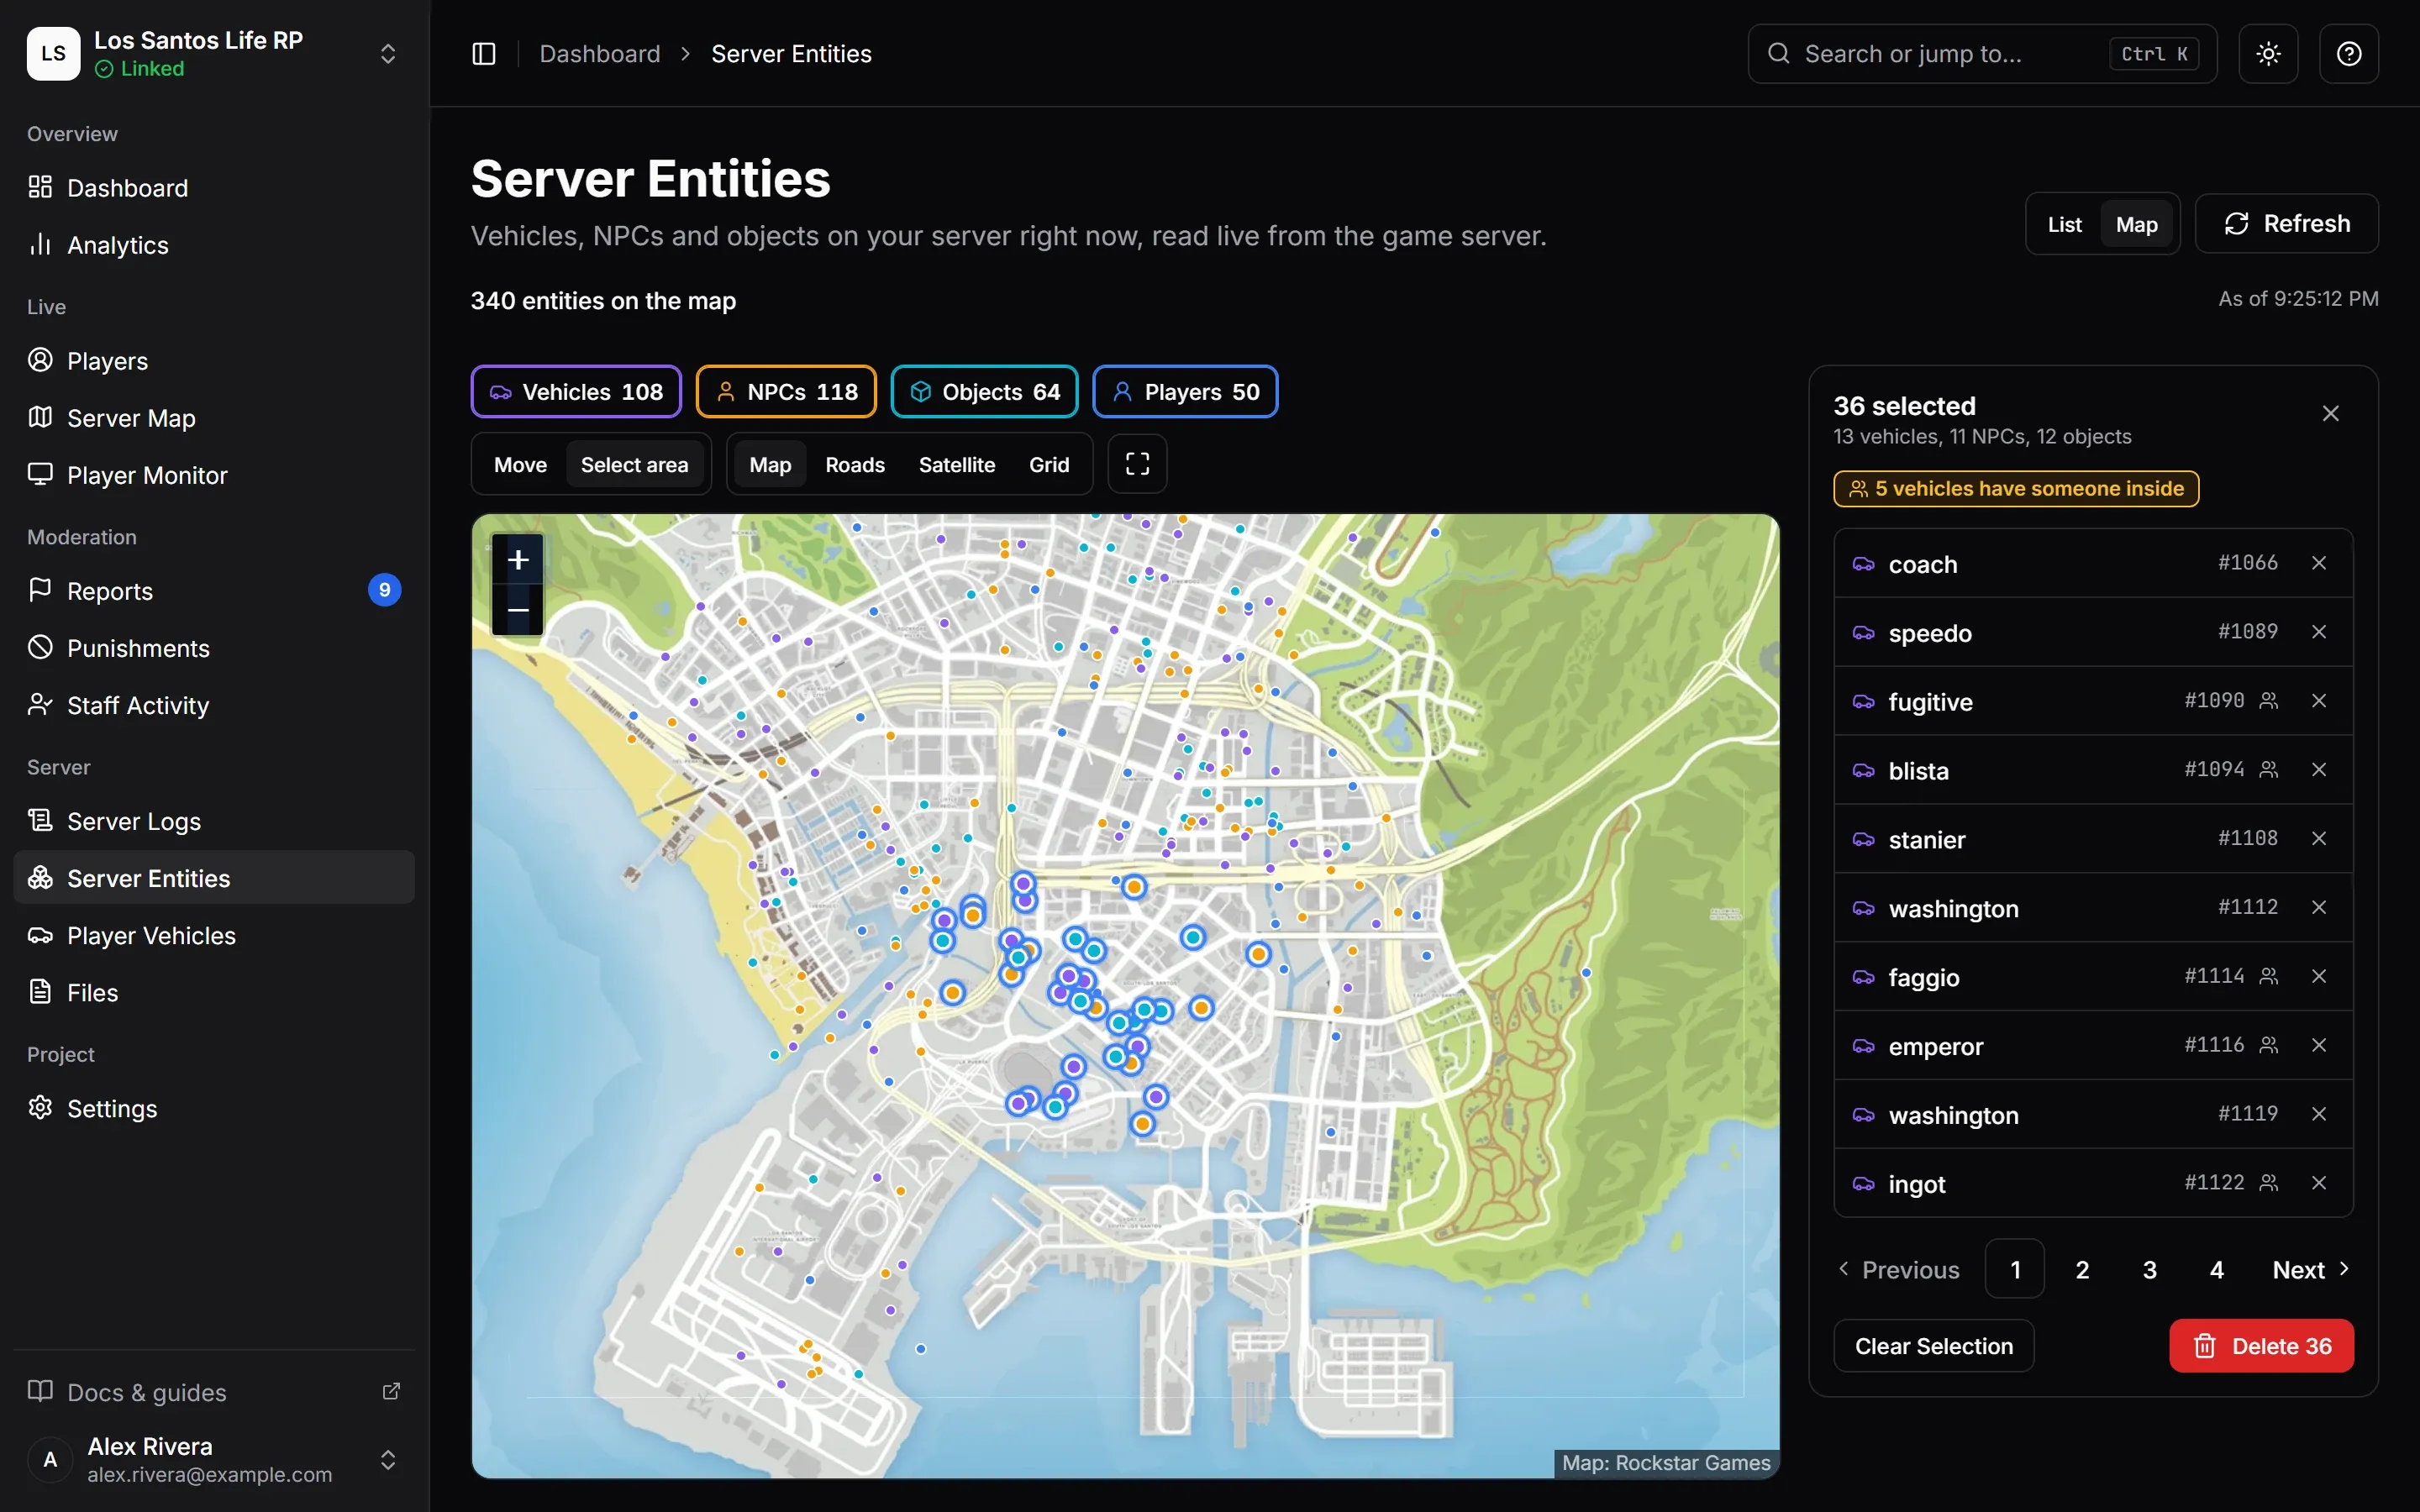Toggle the NPCs 118 filter
The width and height of the screenshot is (2420, 1512).
coord(786,392)
